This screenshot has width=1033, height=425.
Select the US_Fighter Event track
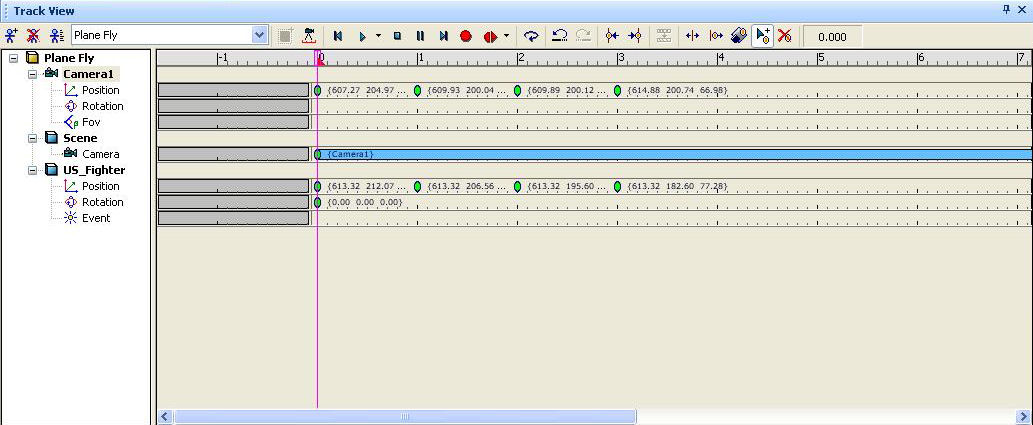click(96, 218)
